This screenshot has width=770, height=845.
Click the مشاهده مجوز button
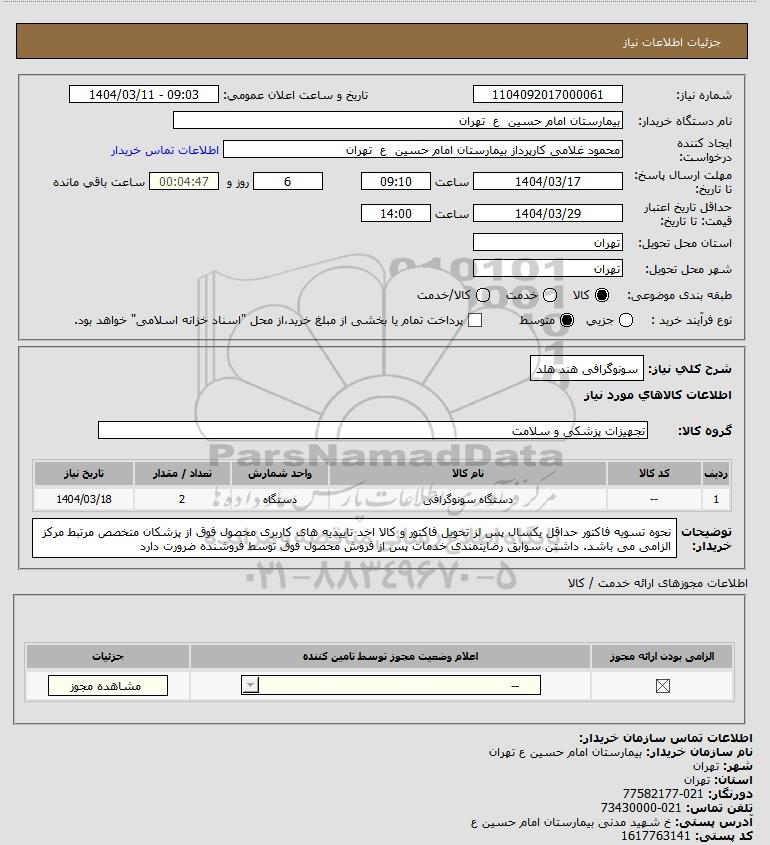[x=108, y=685]
